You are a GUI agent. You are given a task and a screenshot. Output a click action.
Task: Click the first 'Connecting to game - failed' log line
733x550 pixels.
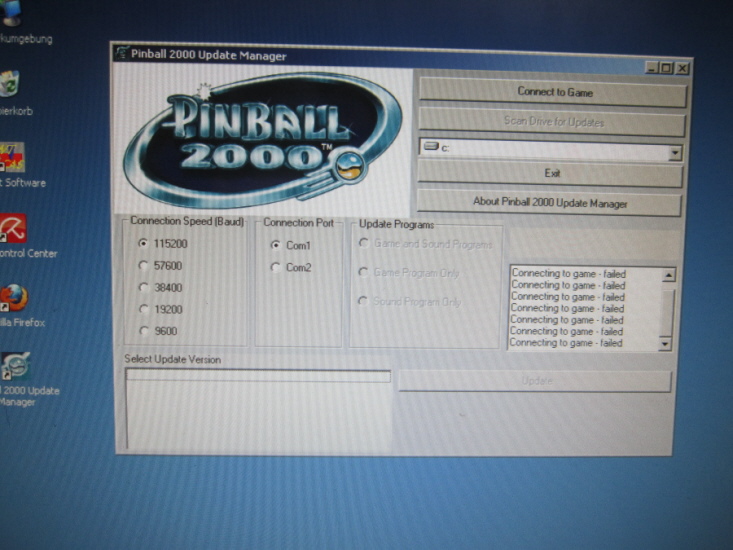(568, 273)
